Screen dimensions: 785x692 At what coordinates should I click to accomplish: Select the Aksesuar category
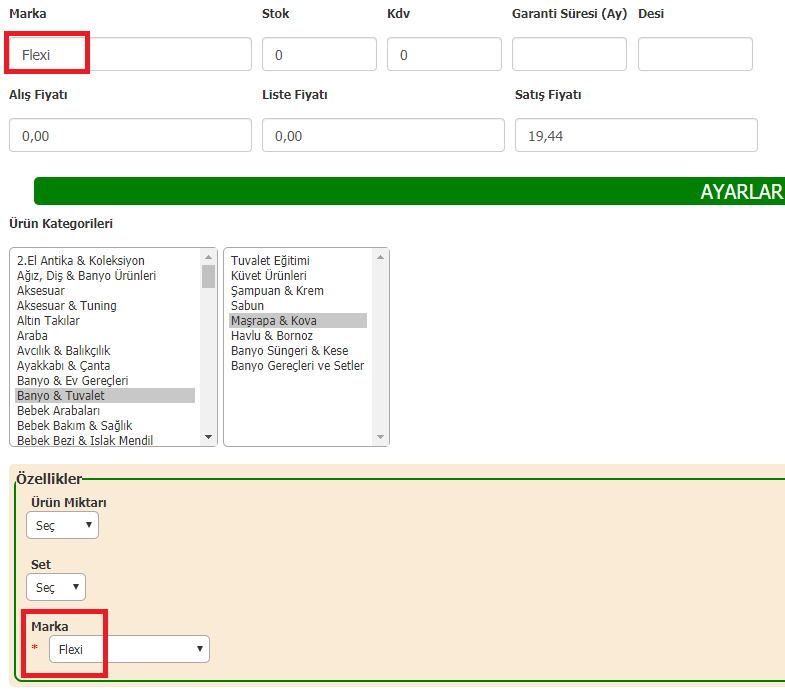(x=105, y=290)
